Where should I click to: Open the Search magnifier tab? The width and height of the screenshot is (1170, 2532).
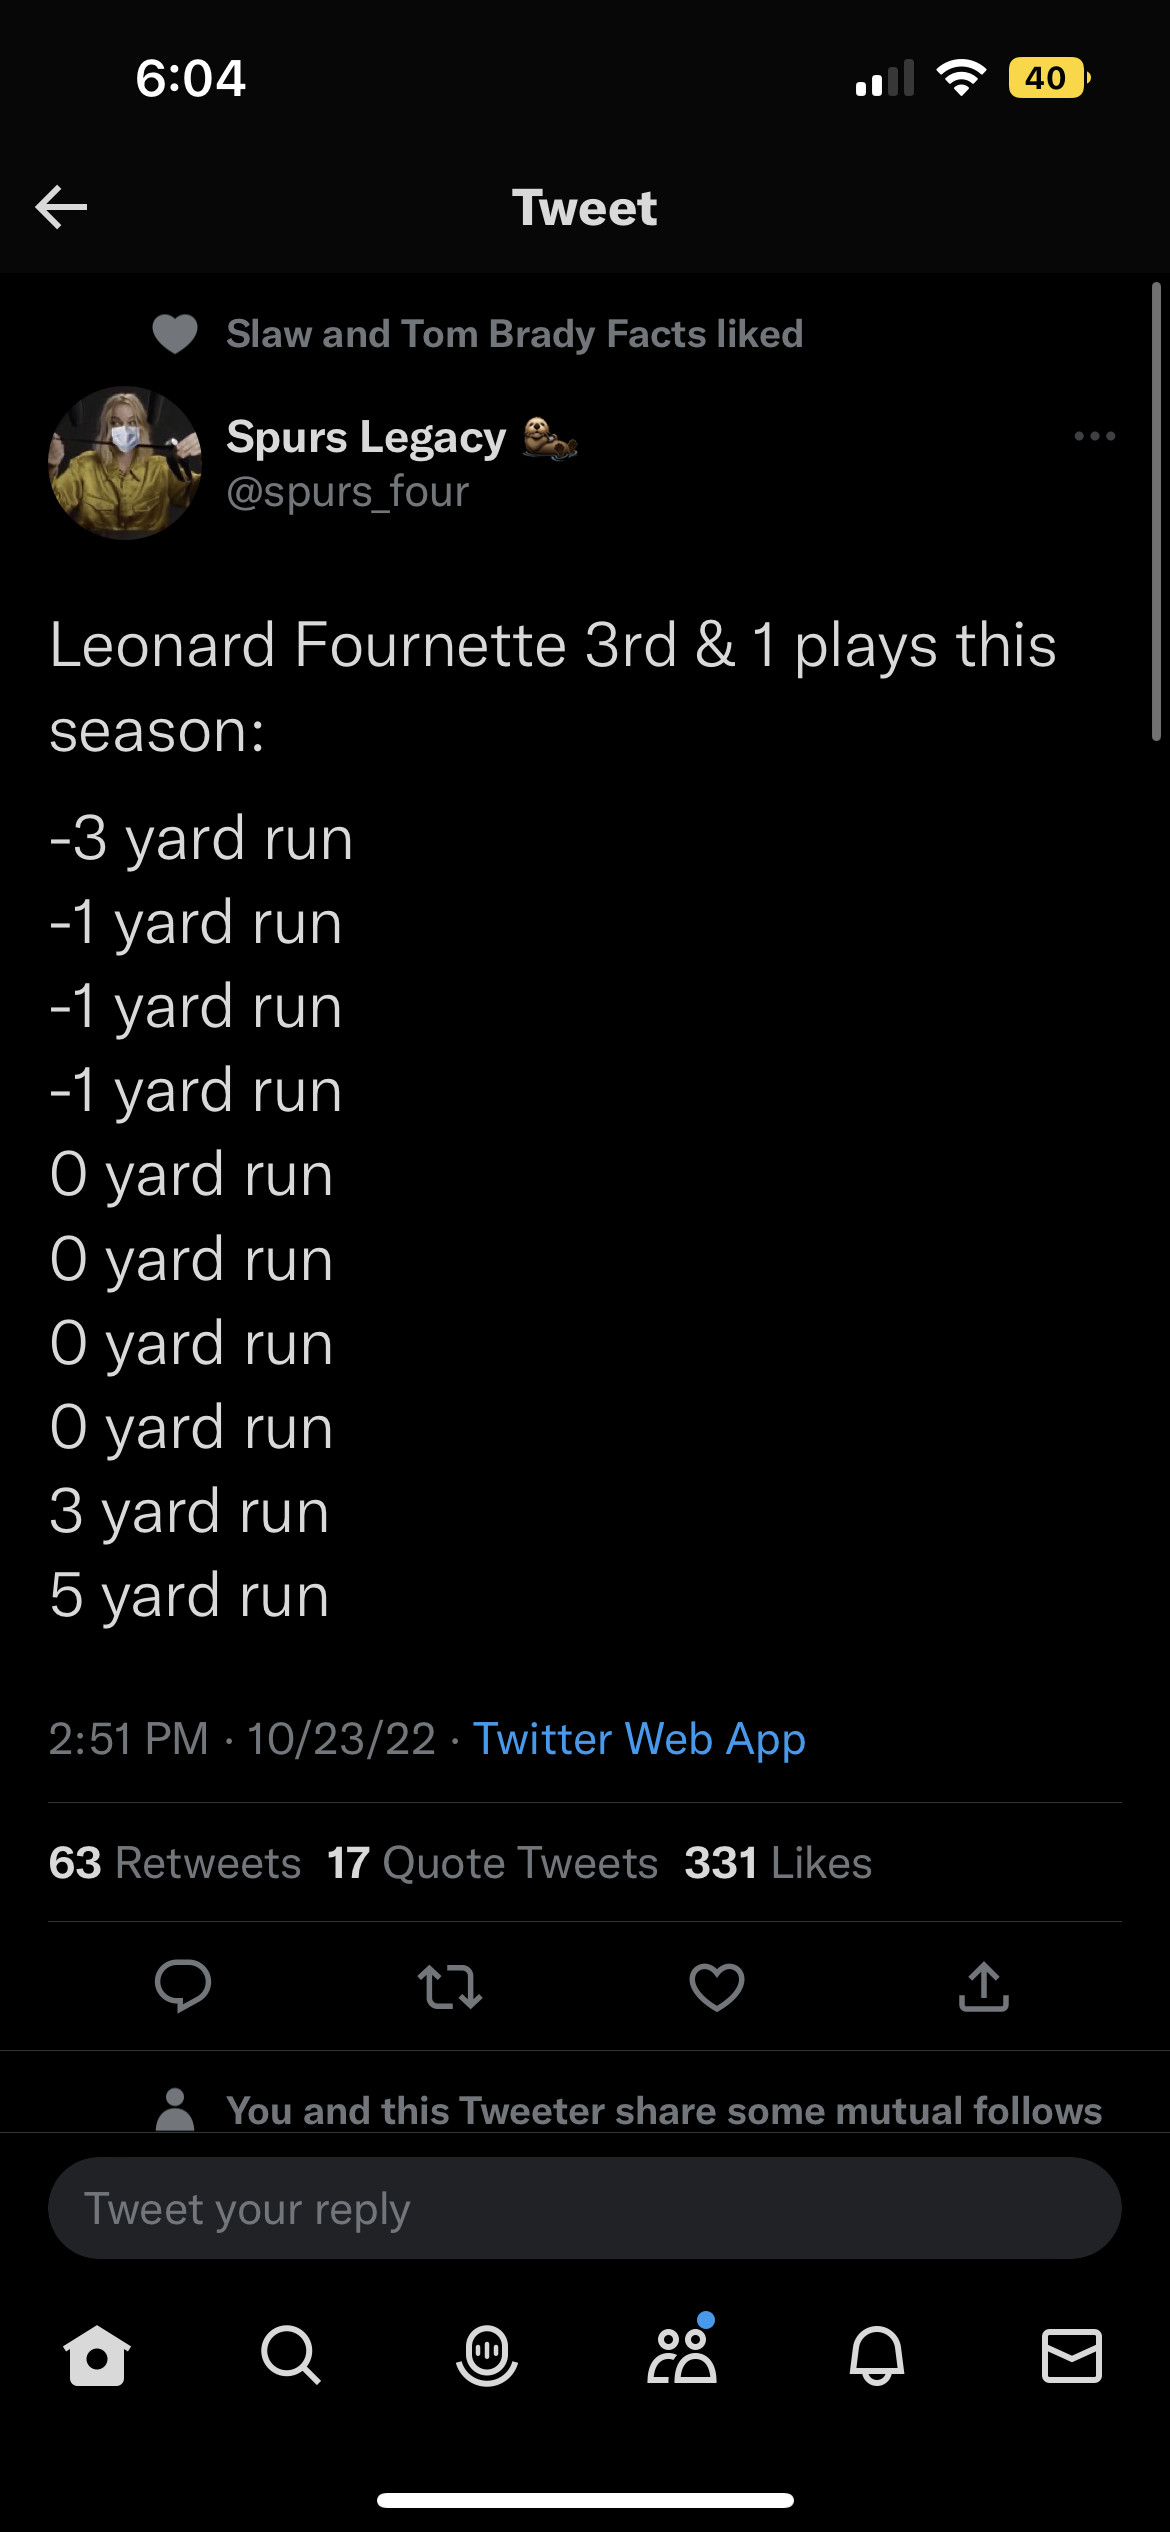click(290, 2356)
